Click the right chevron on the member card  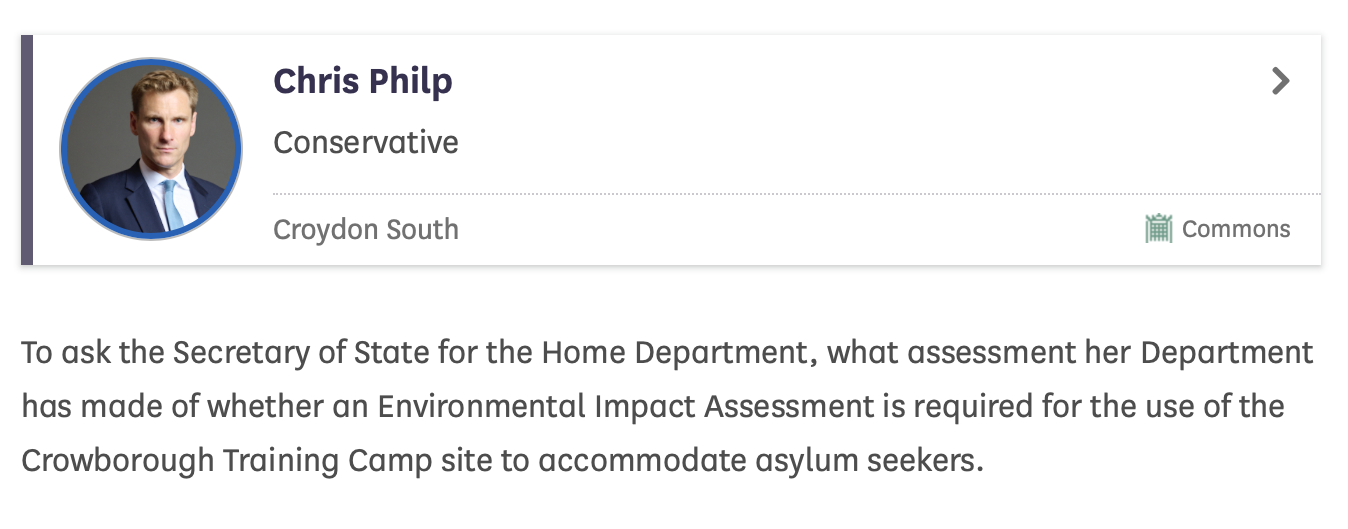(x=1280, y=81)
